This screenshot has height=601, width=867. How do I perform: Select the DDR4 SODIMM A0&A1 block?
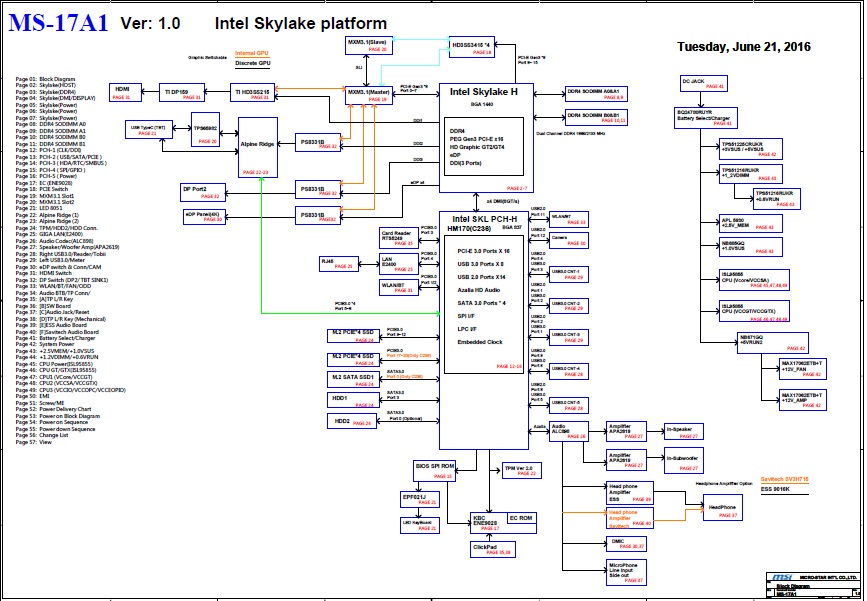coord(596,94)
